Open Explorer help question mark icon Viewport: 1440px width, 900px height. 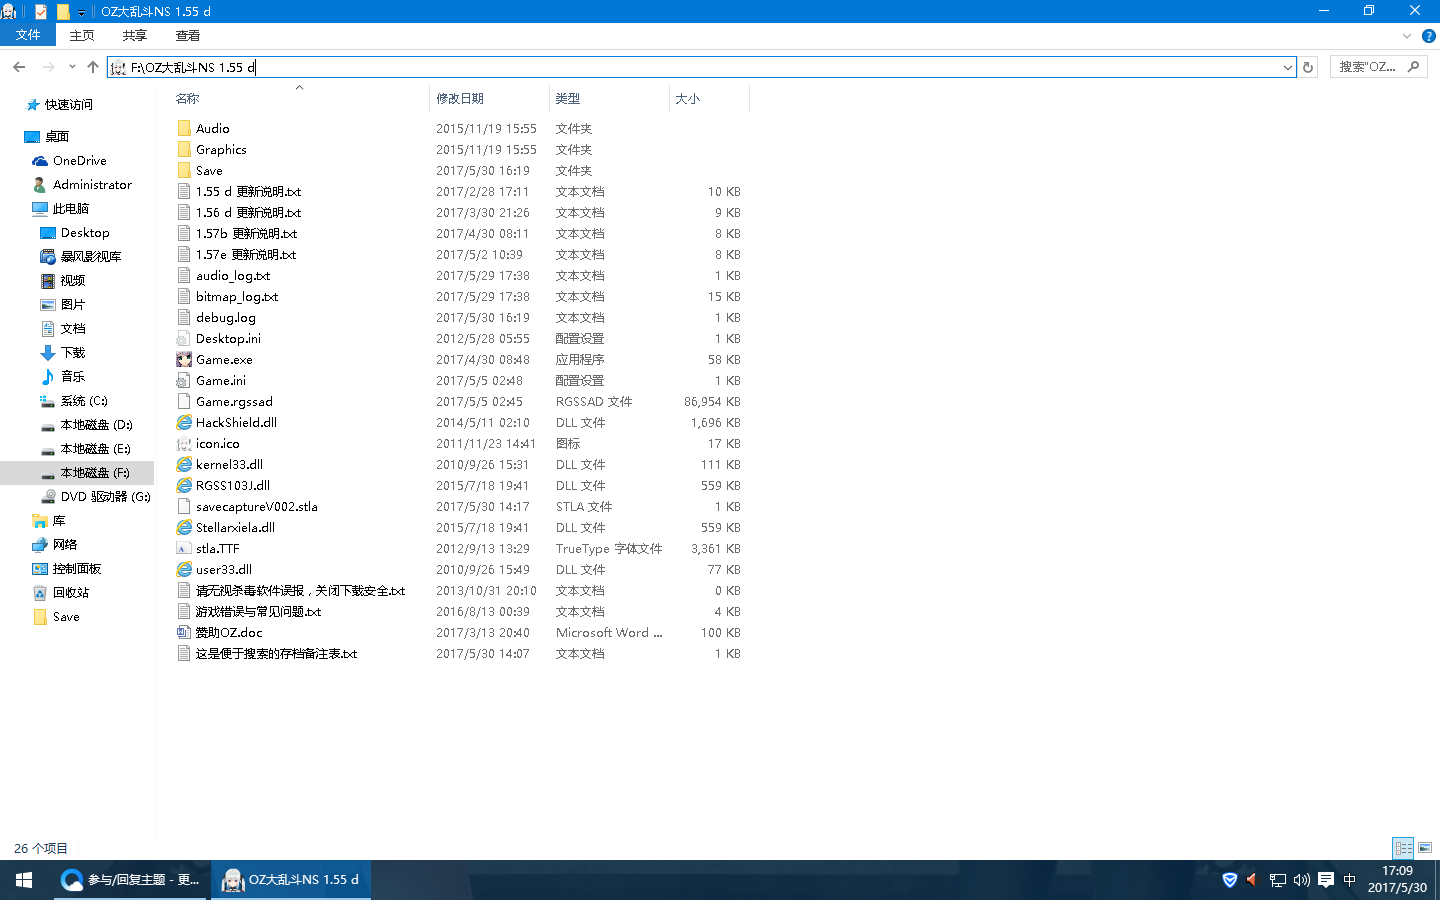(x=1429, y=36)
